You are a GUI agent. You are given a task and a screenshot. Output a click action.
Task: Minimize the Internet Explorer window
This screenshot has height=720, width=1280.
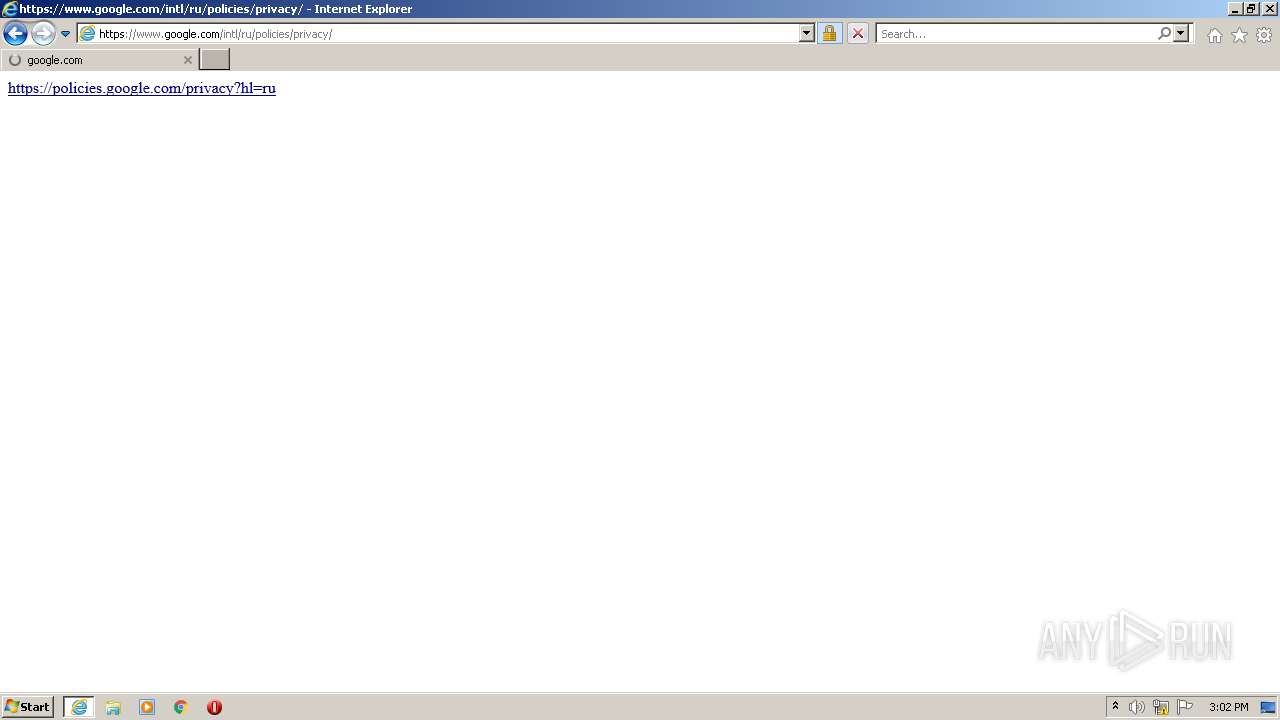click(1235, 8)
